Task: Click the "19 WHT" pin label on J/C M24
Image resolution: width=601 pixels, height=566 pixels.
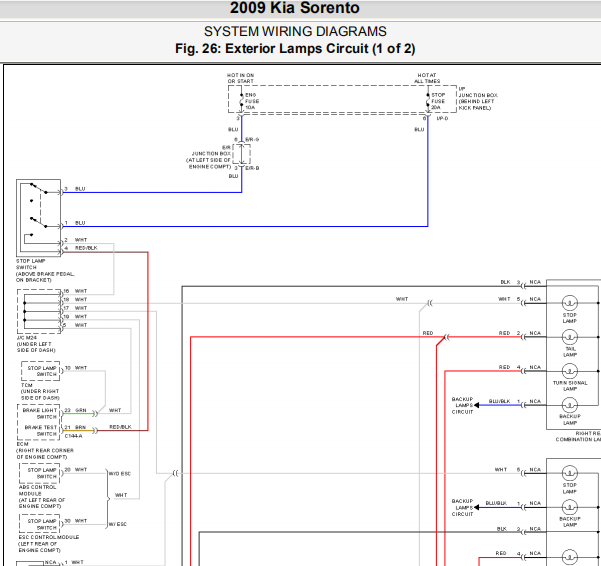Action: click(x=75, y=317)
